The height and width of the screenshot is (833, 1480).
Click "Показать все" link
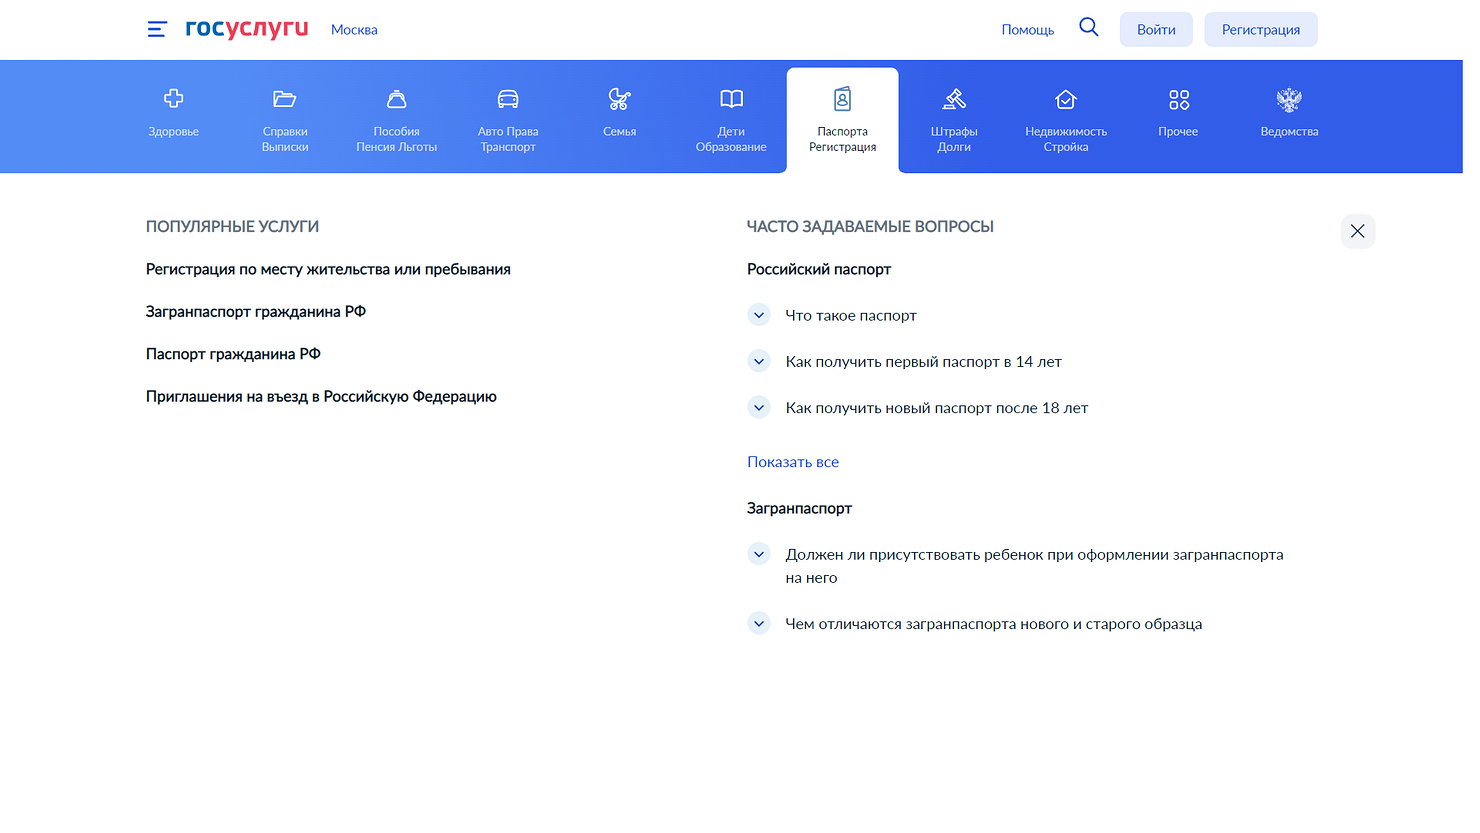793,462
